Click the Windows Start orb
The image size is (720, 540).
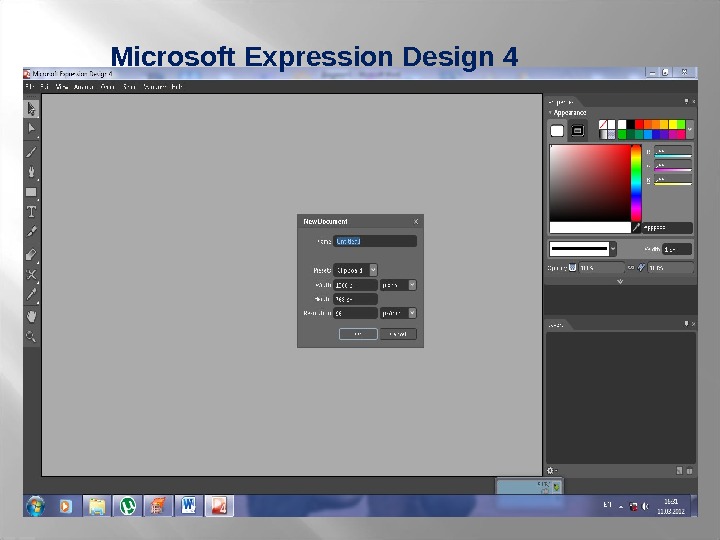[x=35, y=506]
